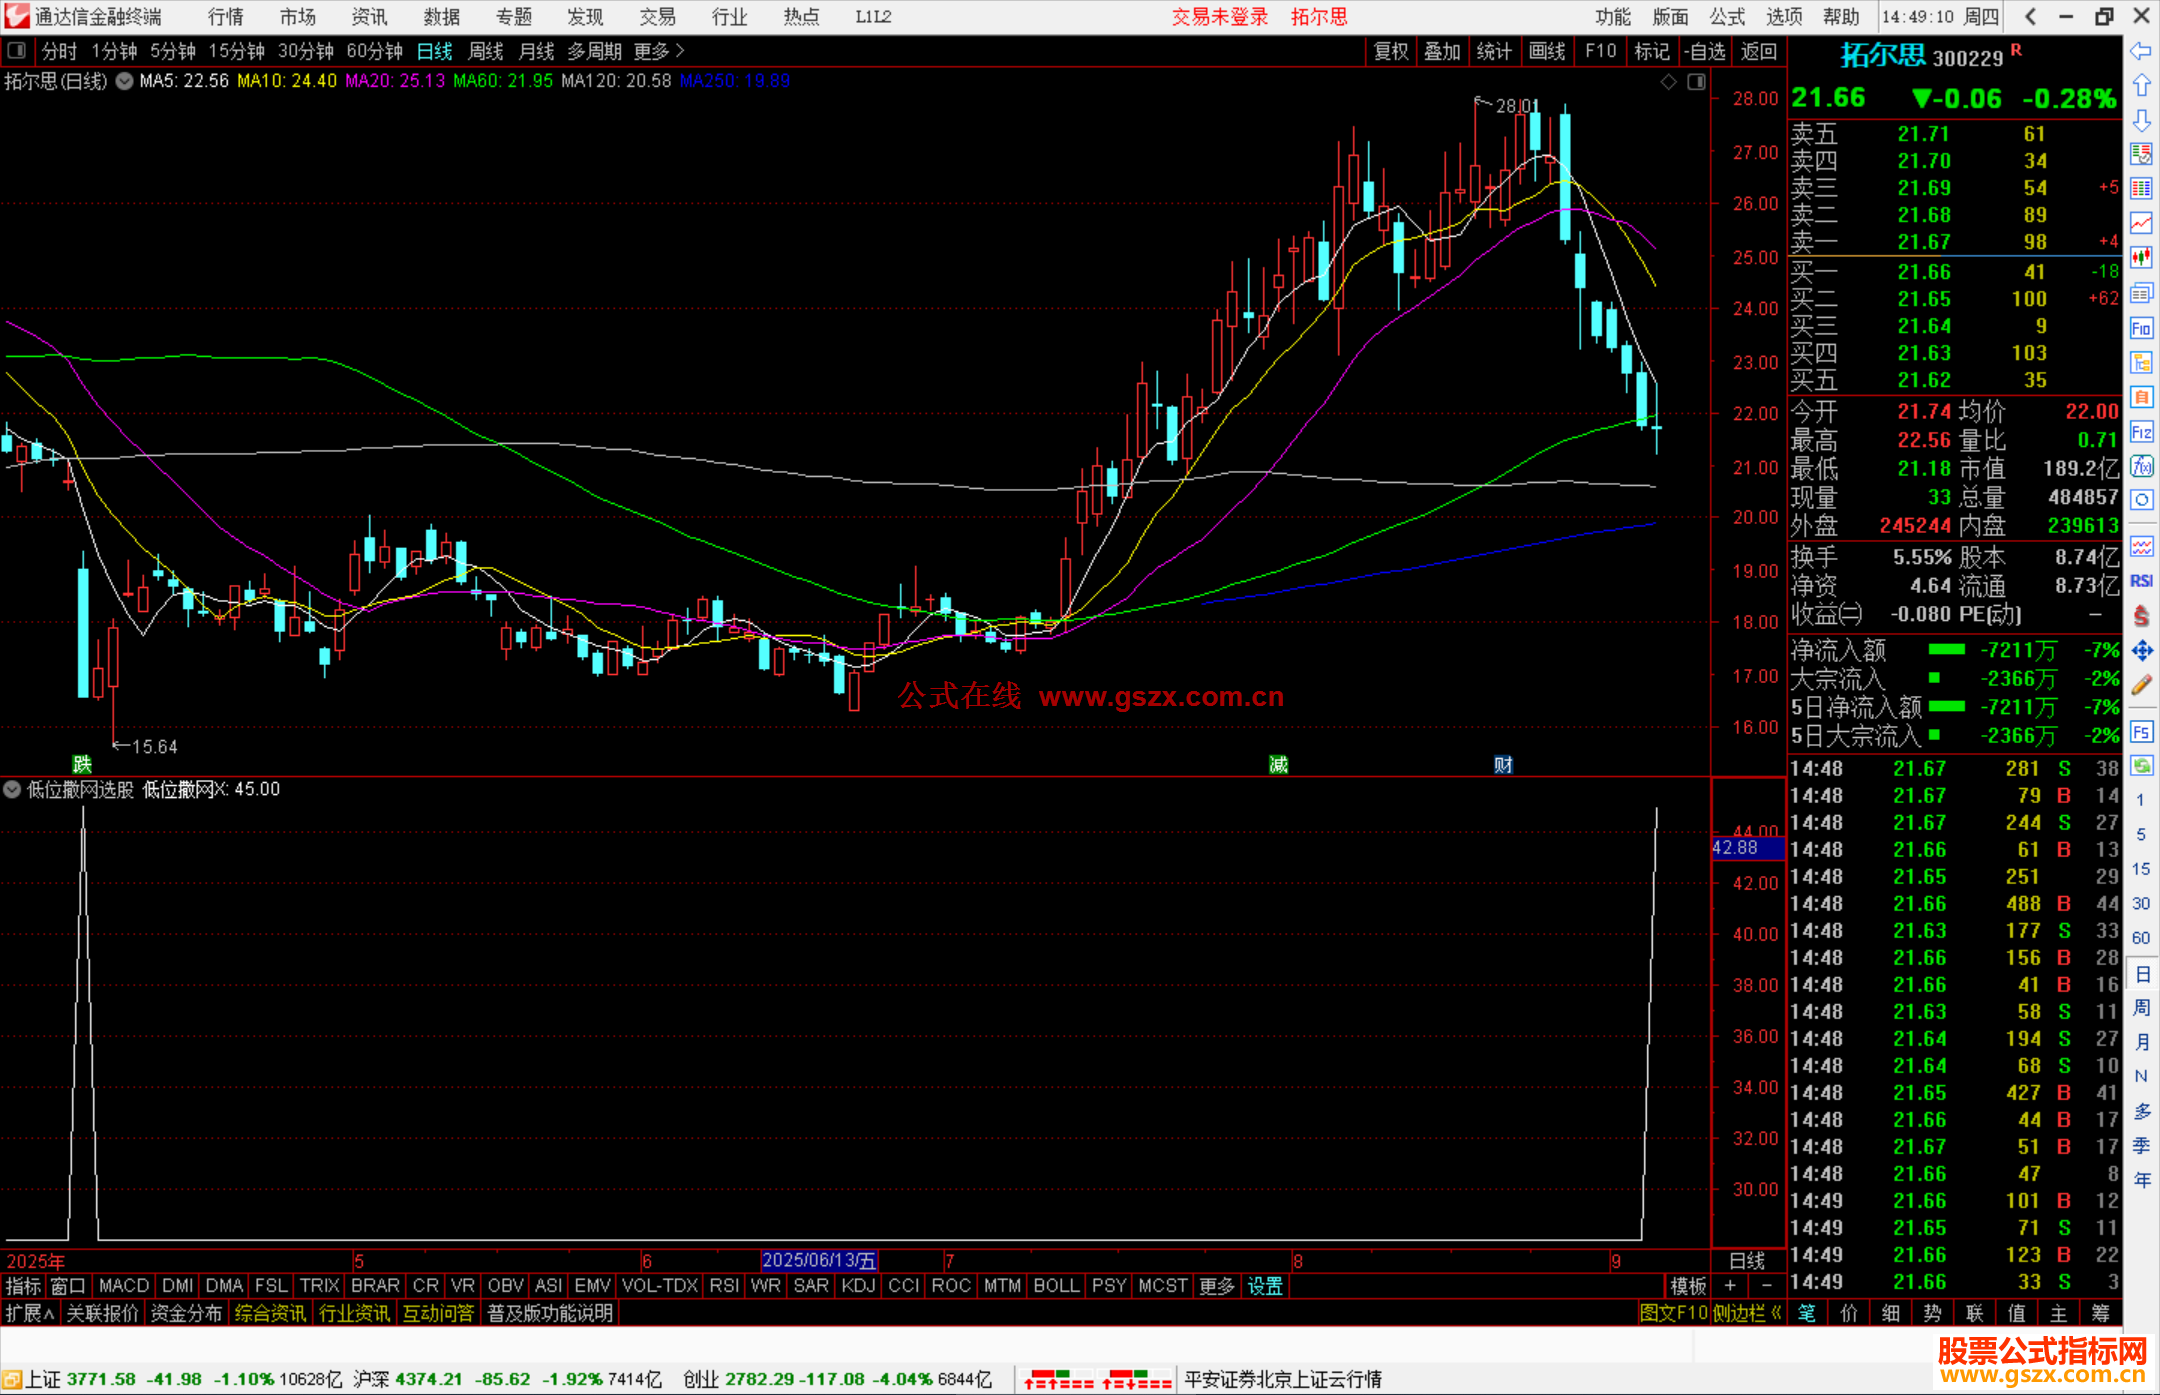Open the 市场 menu
Image resolution: width=2160 pixels, height=1395 pixels.
click(x=297, y=16)
